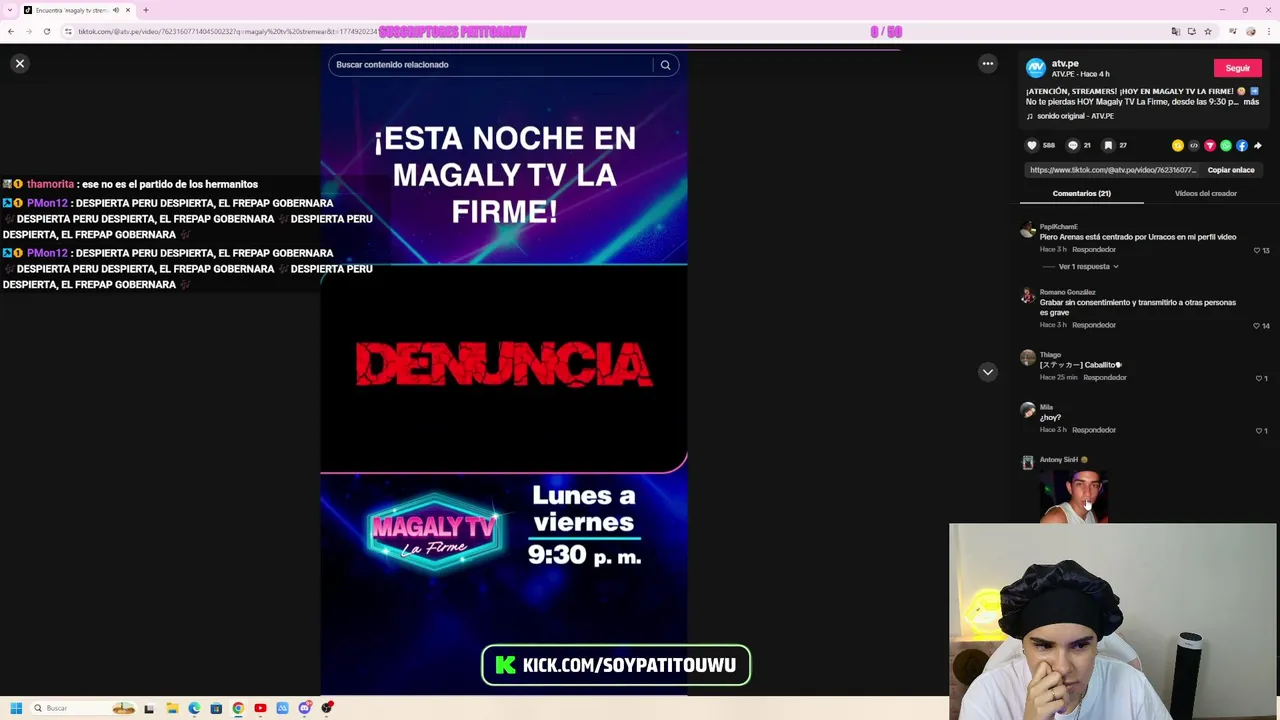The height and width of the screenshot is (720, 1280).
Task: Share the video to WhatsApp
Action: coord(1226,146)
